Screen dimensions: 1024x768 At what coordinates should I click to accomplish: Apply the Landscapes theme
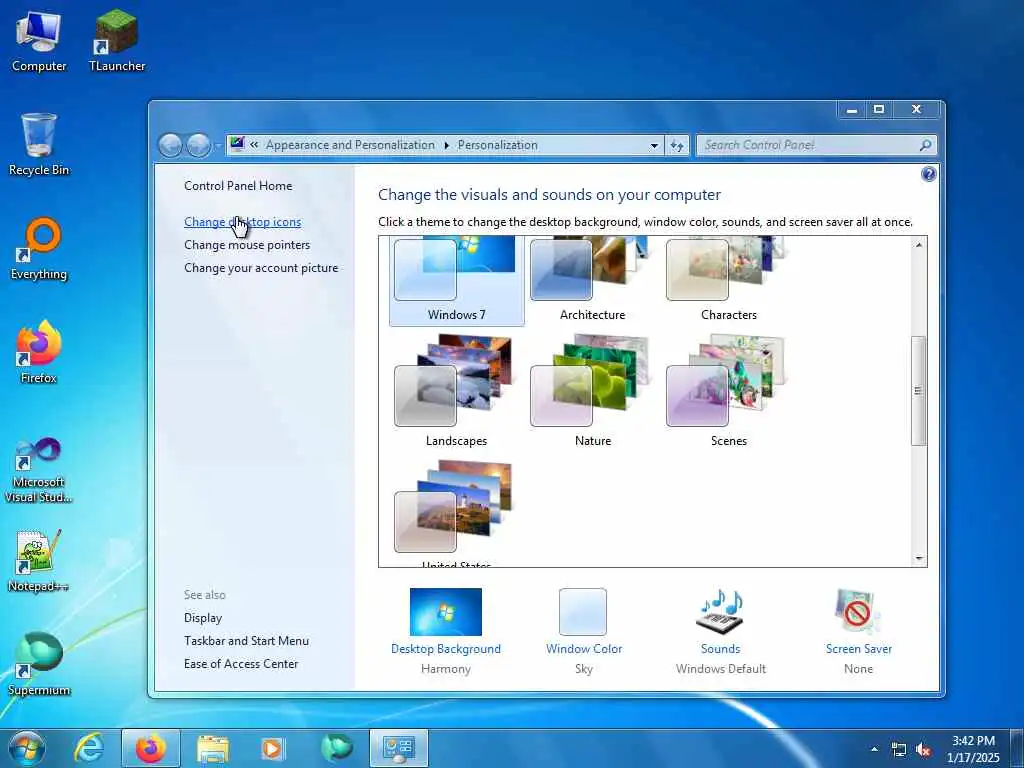pyautogui.click(x=456, y=391)
